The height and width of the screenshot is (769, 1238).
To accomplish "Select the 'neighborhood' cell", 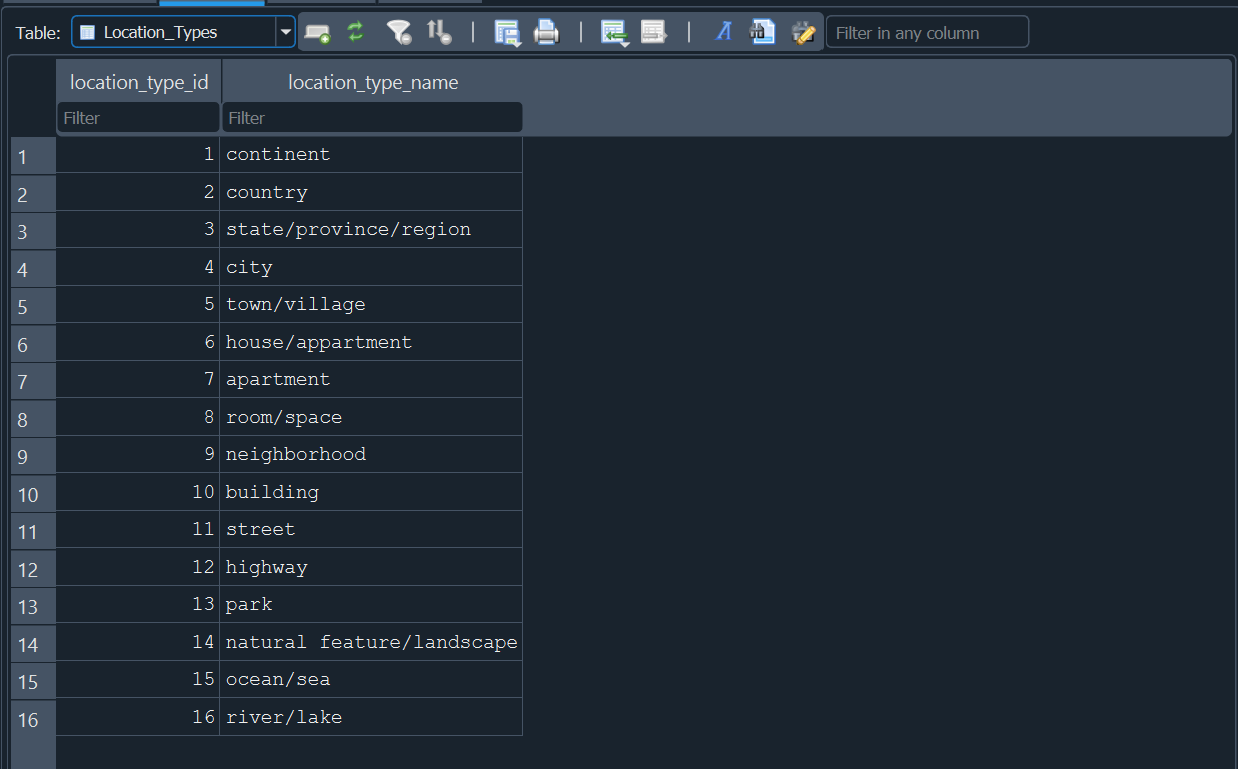I will pos(371,455).
